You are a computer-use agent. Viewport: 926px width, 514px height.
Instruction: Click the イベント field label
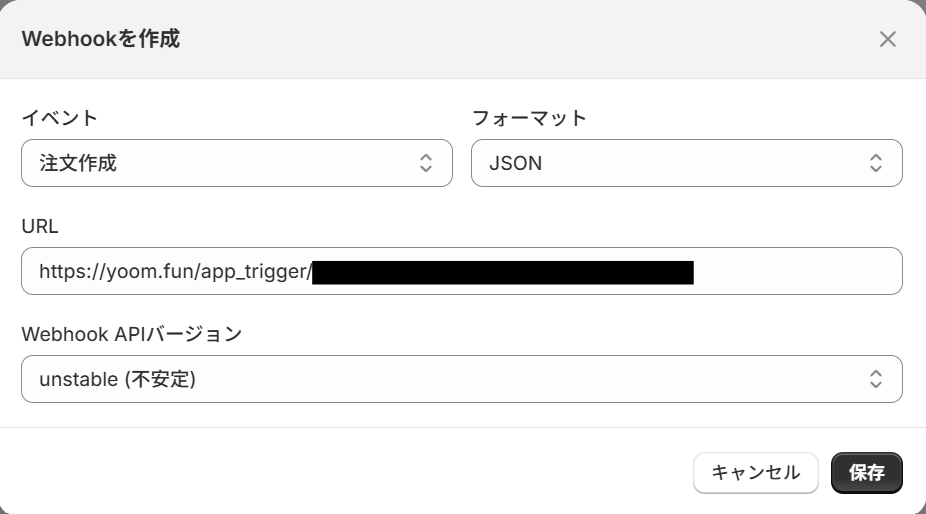pos(60,118)
